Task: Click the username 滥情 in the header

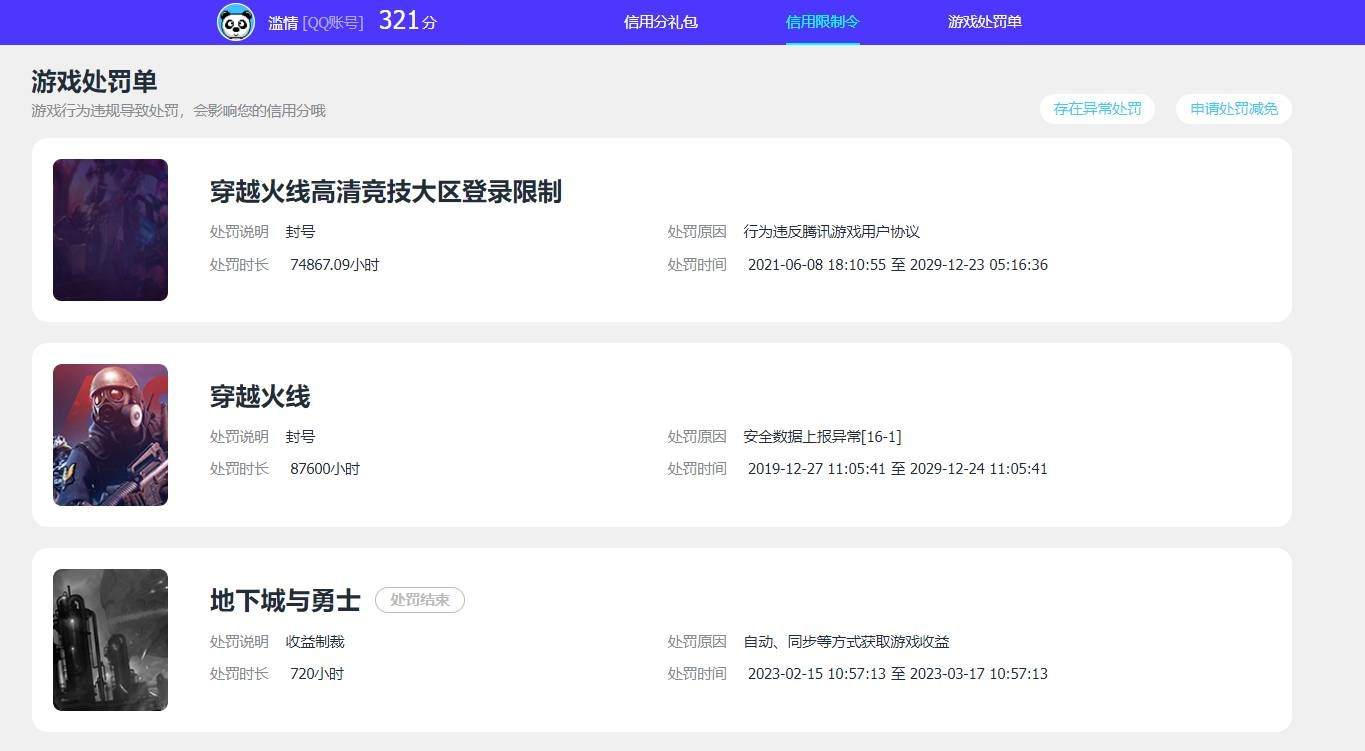Action: [x=283, y=23]
